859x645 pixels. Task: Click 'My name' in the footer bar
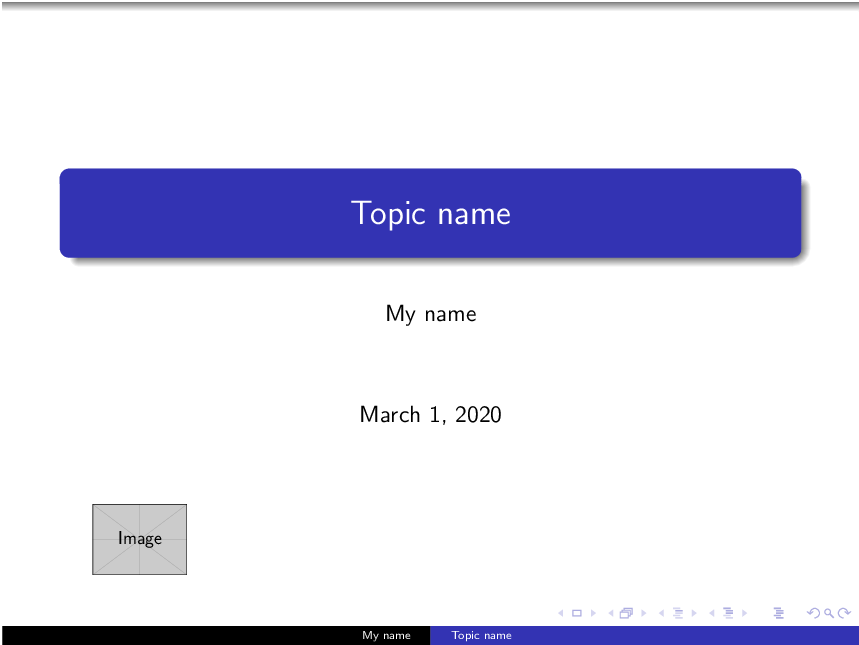point(386,635)
